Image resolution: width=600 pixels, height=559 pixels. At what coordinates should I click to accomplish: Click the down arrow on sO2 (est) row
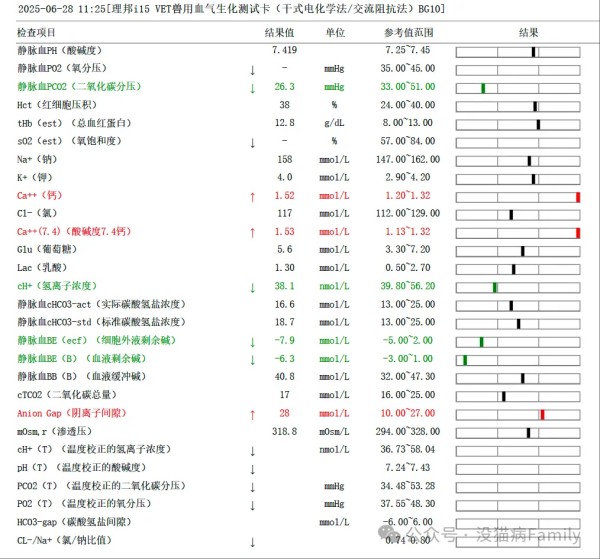253,143
